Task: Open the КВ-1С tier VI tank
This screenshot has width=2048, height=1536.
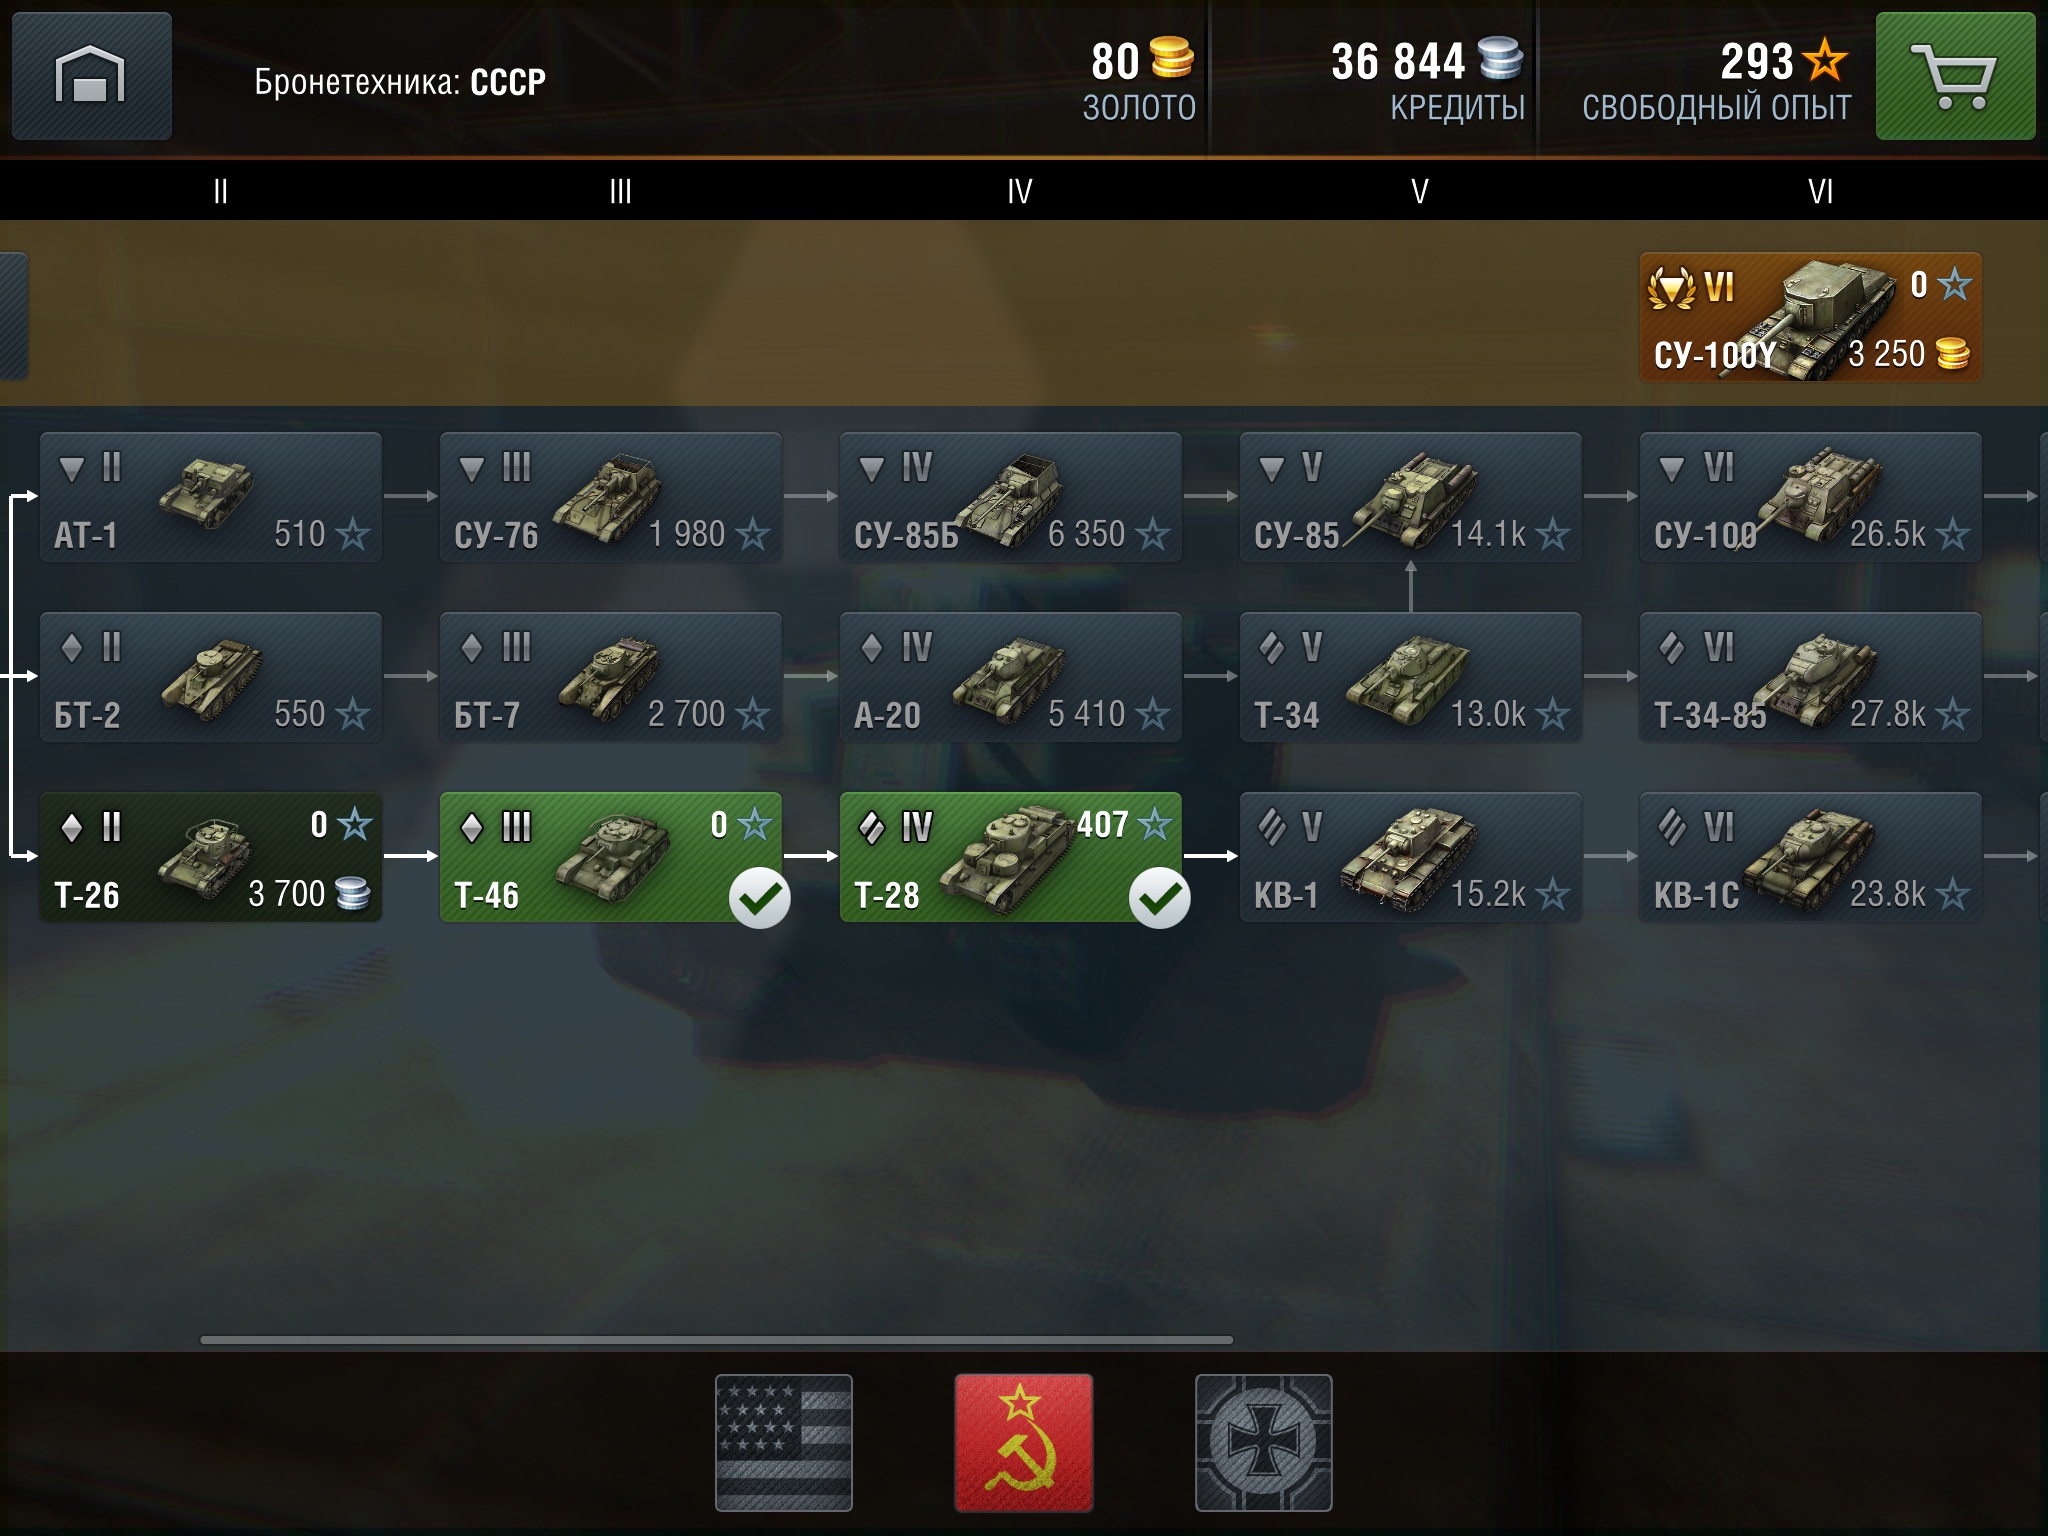Action: 1810,857
